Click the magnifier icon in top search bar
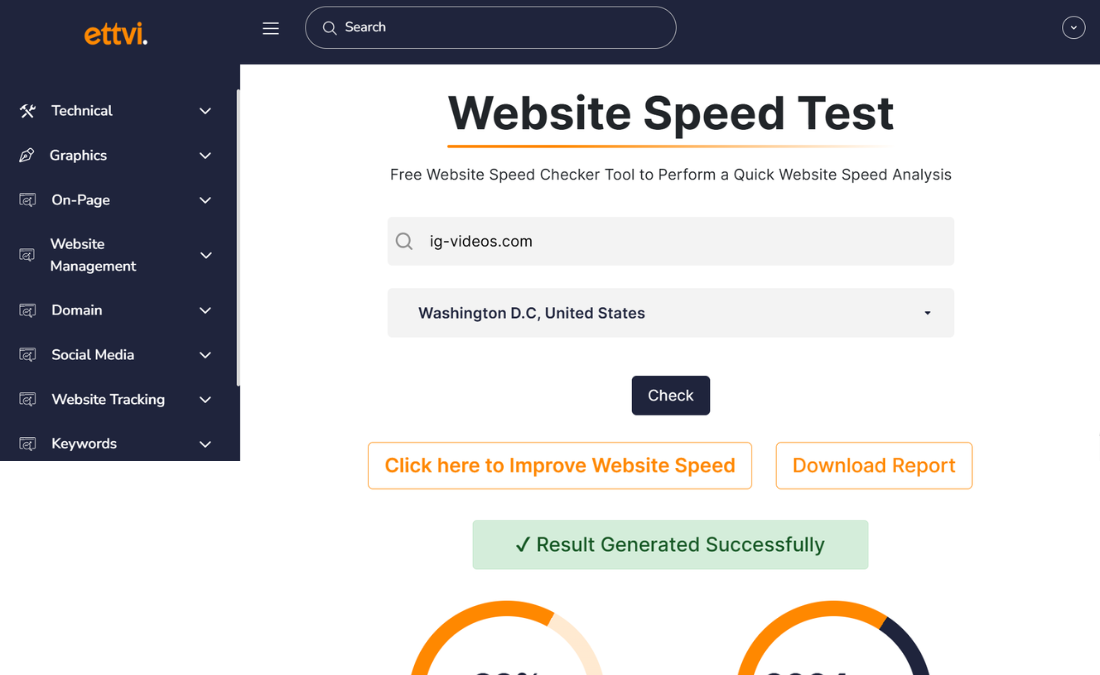This screenshot has width=1100, height=675. coord(329,28)
